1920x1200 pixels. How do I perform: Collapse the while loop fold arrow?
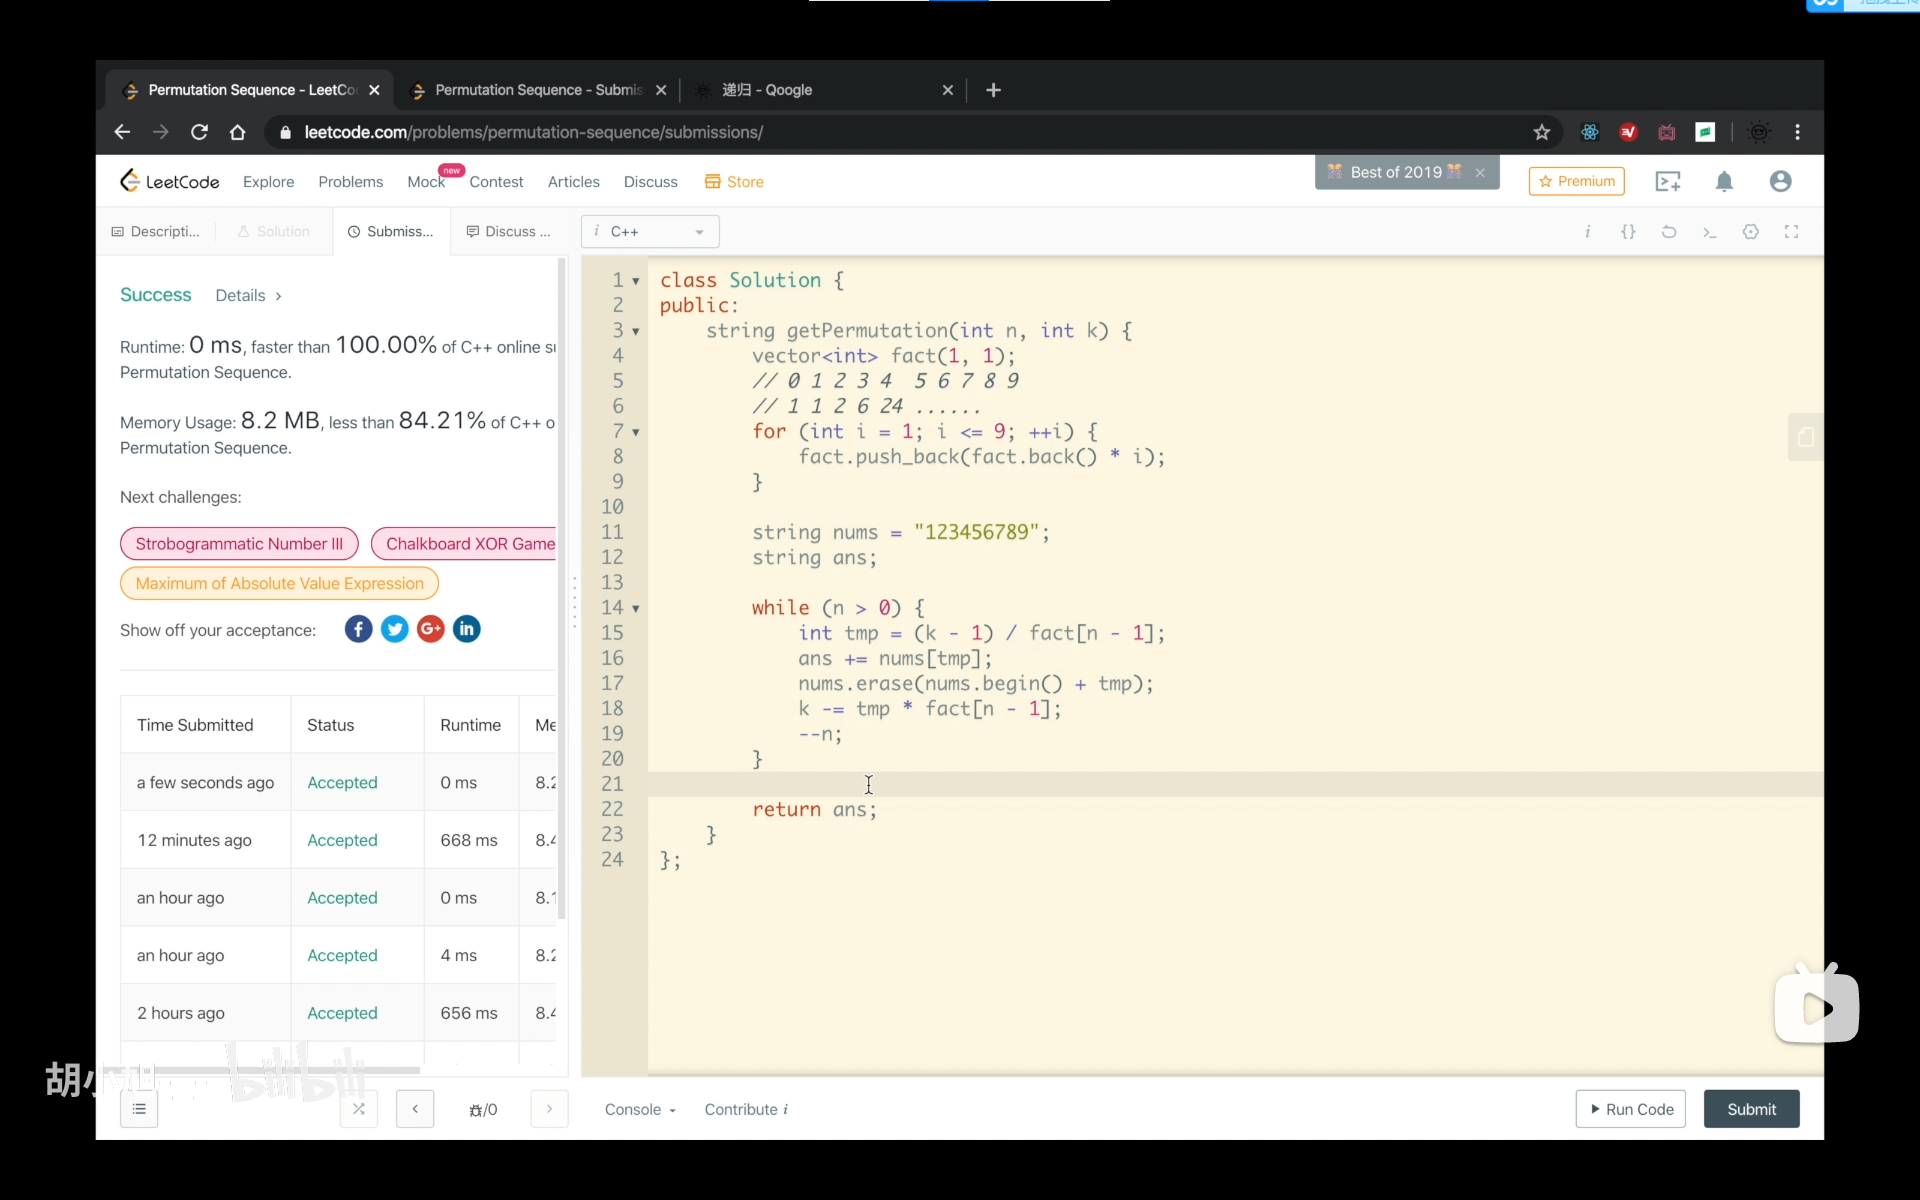(x=636, y=609)
